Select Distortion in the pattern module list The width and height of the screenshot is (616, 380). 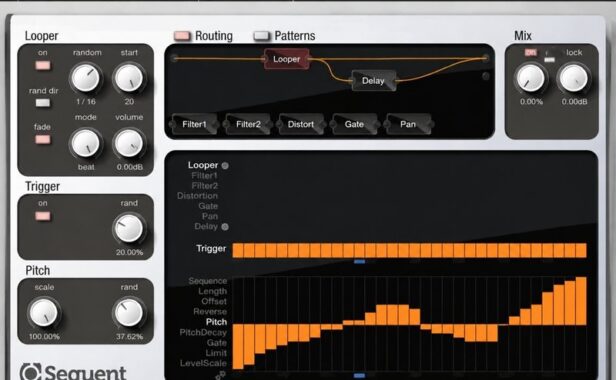point(197,196)
